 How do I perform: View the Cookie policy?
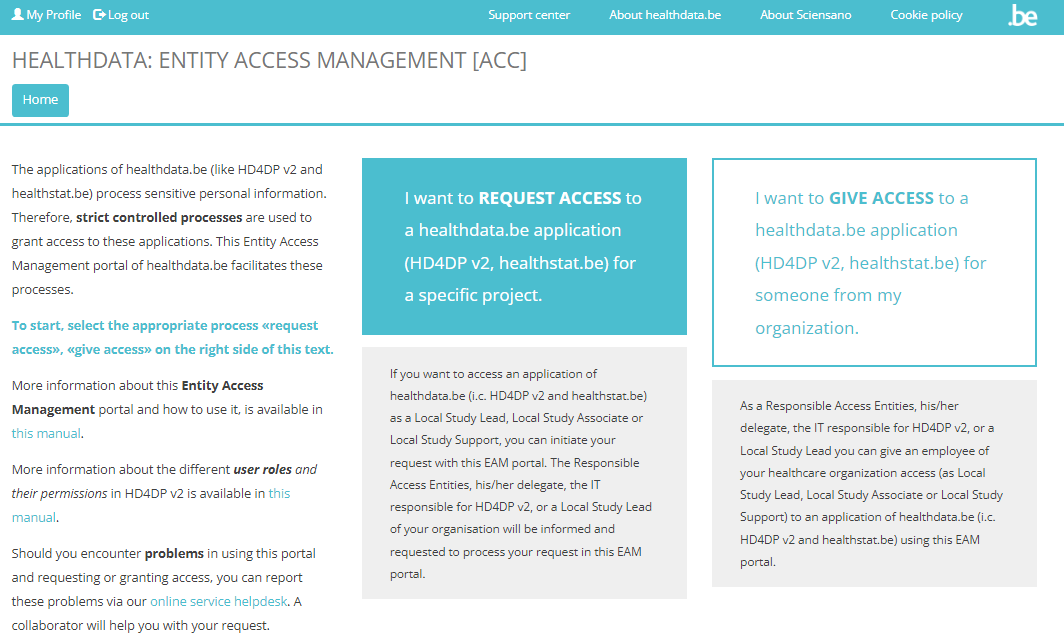(926, 15)
